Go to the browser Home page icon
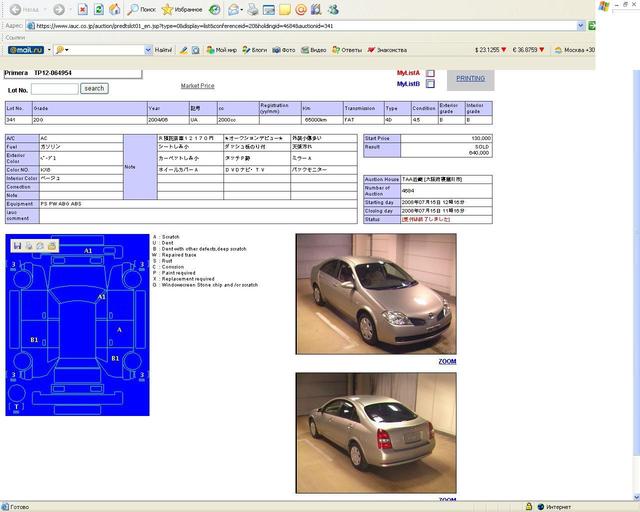640x512 pixels. point(115,9)
